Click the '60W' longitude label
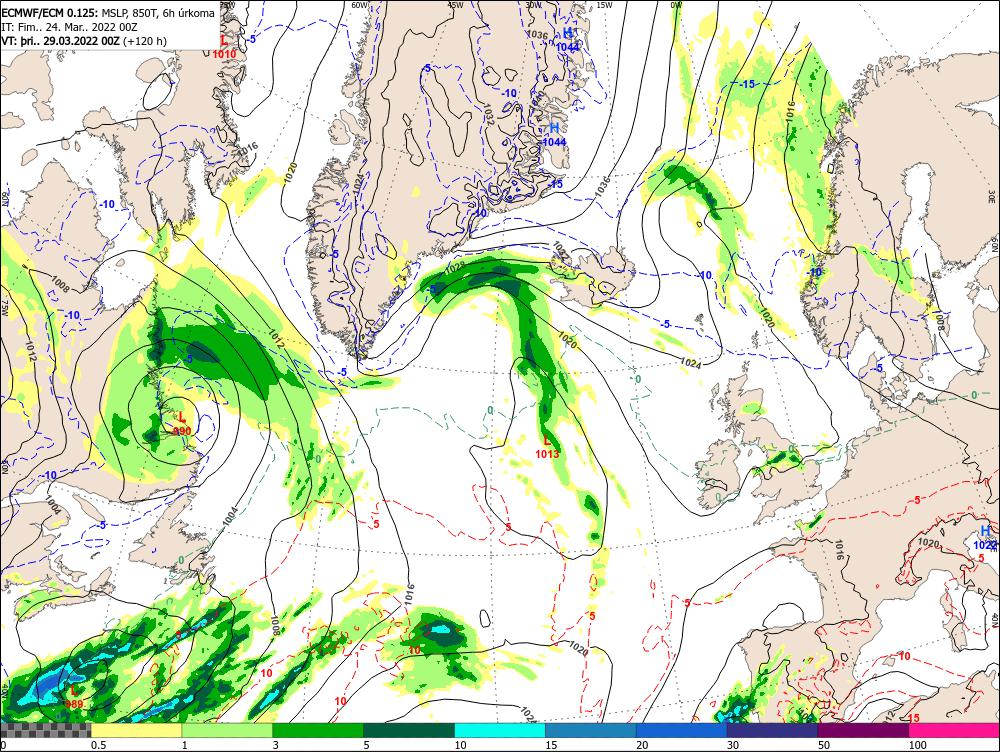This screenshot has width=1000, height=752. pyautogui.click(x=360, y=4)
